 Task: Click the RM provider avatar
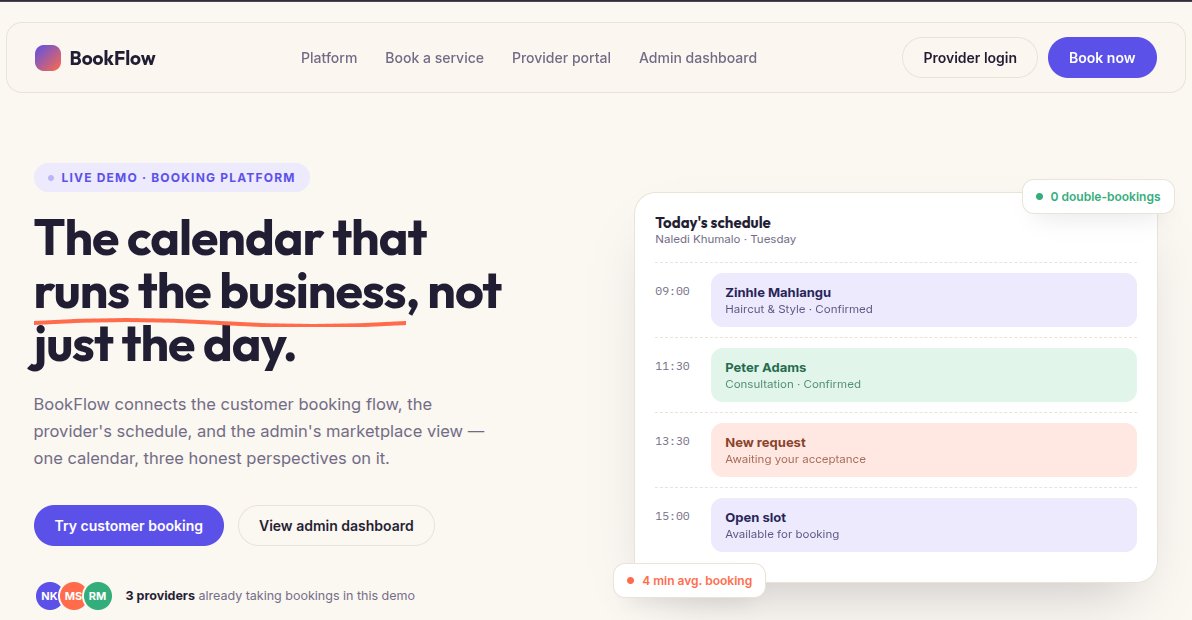98,596
